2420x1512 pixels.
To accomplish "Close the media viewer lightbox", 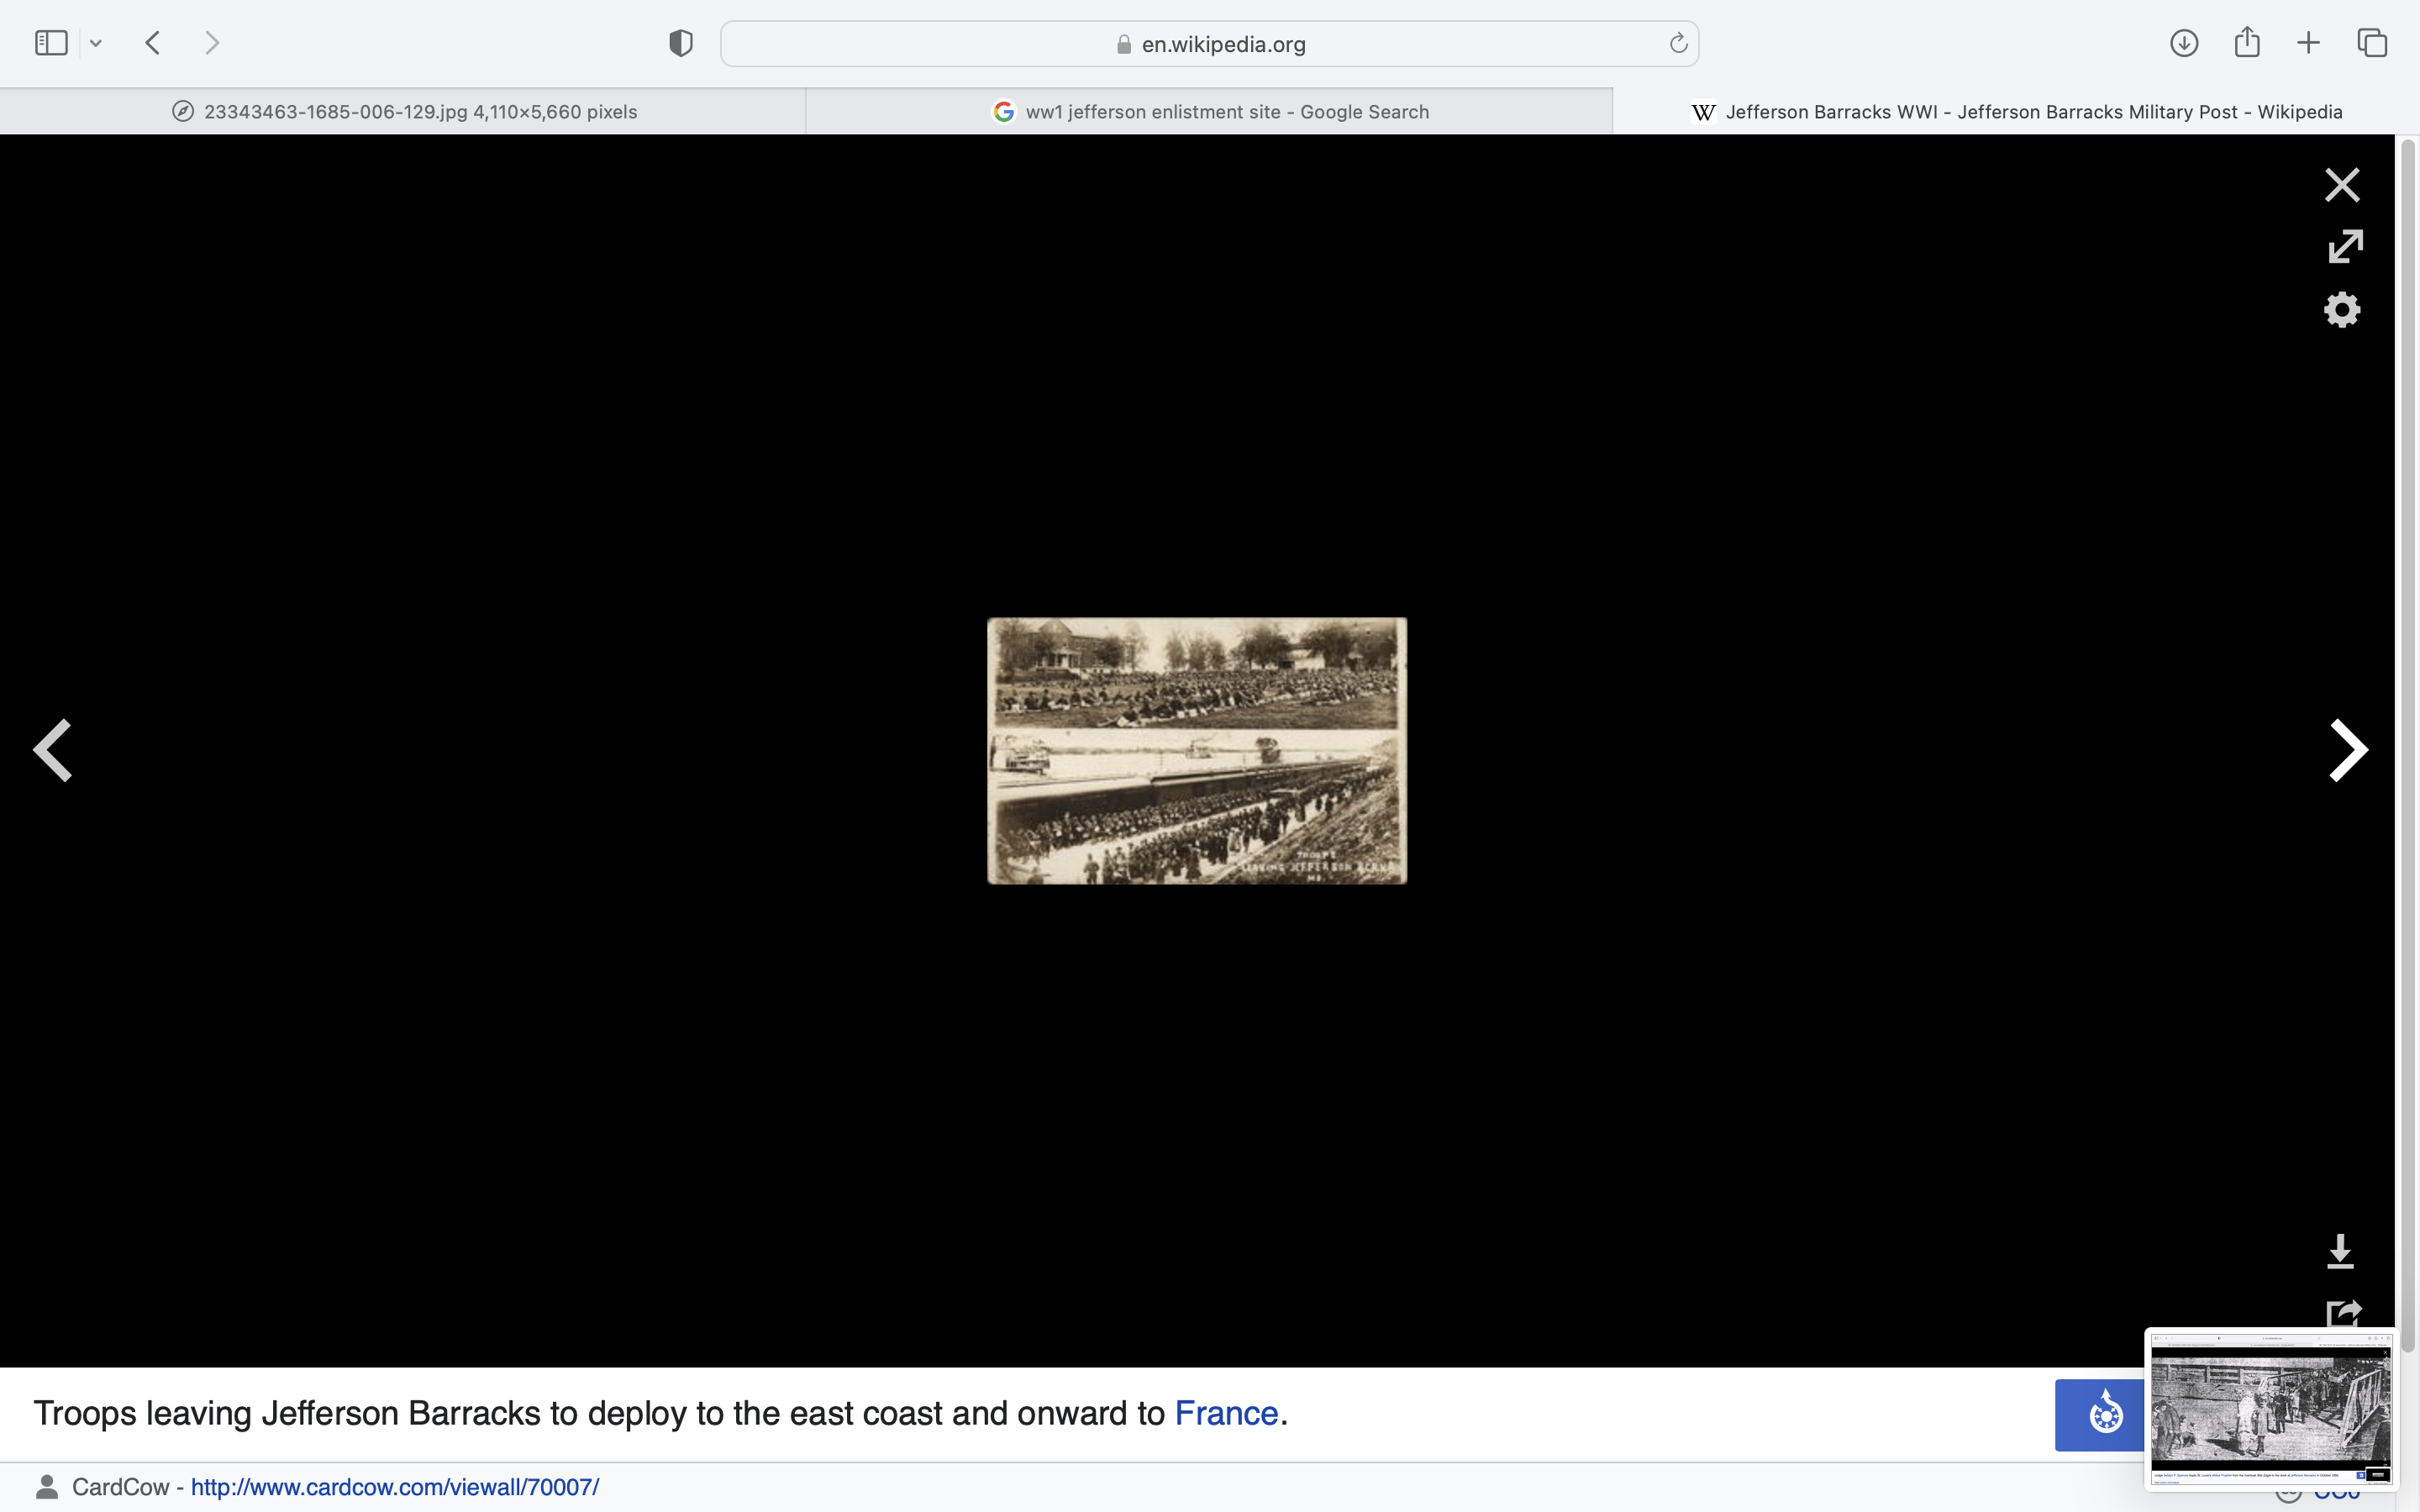I will coord(2341,185).
